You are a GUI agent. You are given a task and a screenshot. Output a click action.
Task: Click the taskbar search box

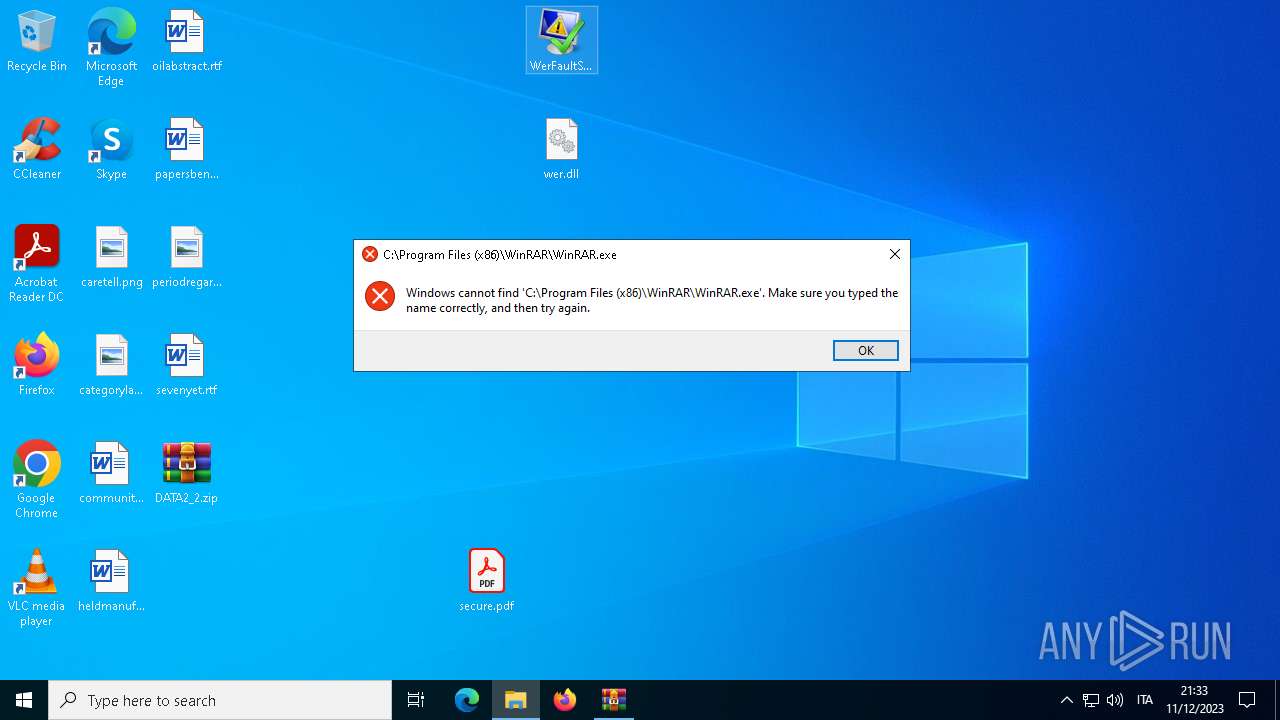(220, 700)
